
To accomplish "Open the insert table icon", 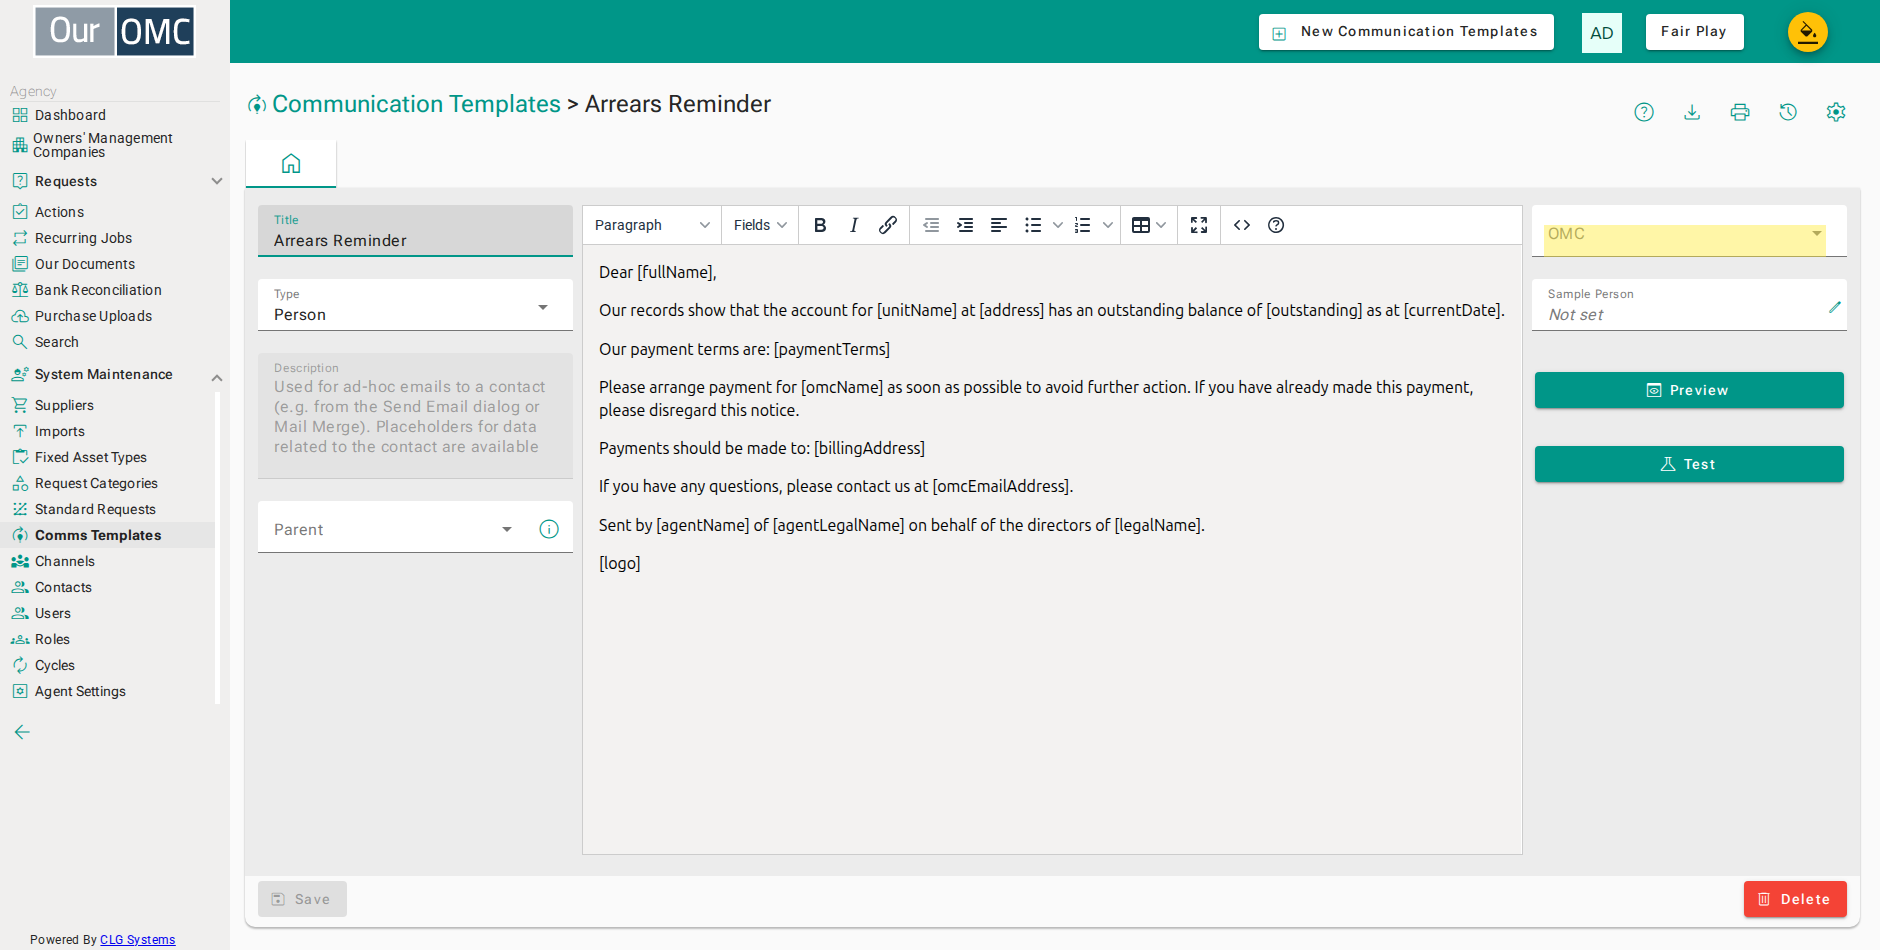I will point(1141,225).
